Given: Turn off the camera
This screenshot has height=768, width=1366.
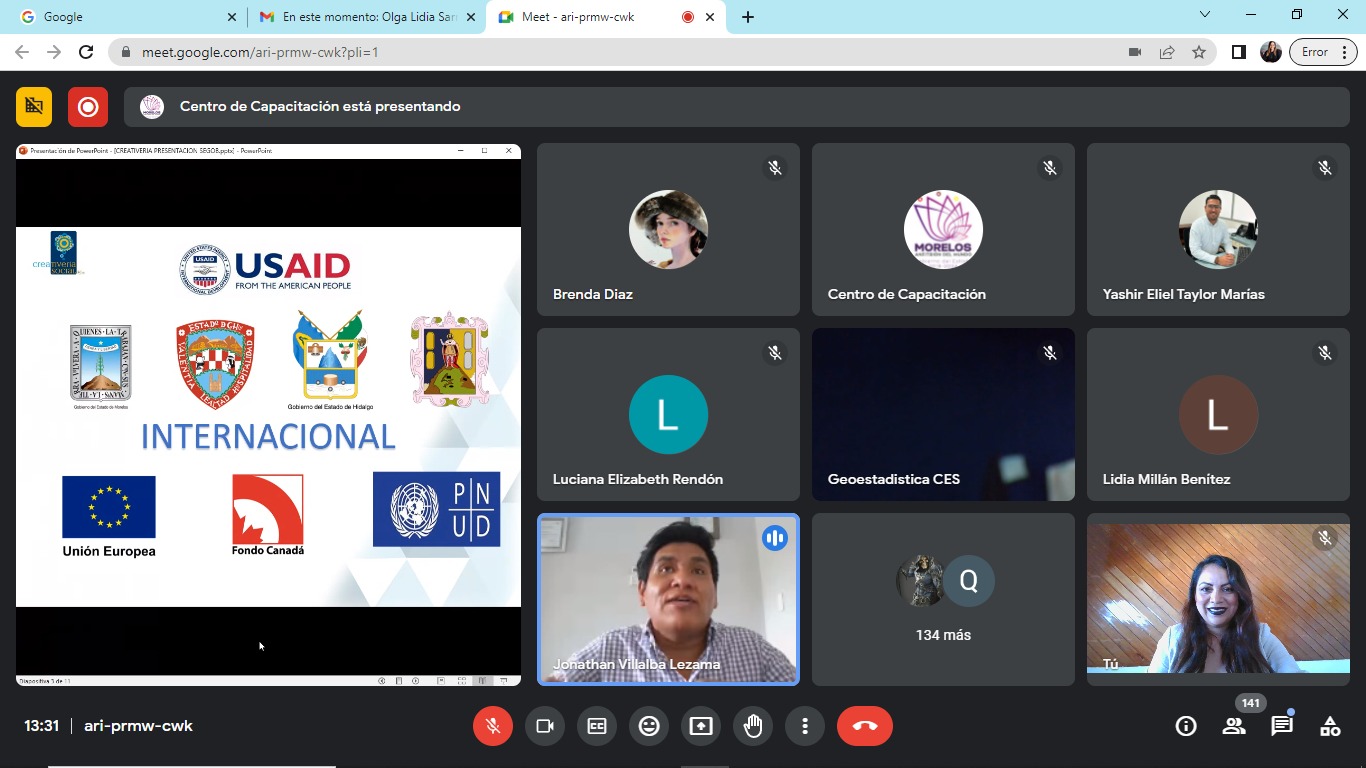Looking at the screenshot, I should point(545,726).
